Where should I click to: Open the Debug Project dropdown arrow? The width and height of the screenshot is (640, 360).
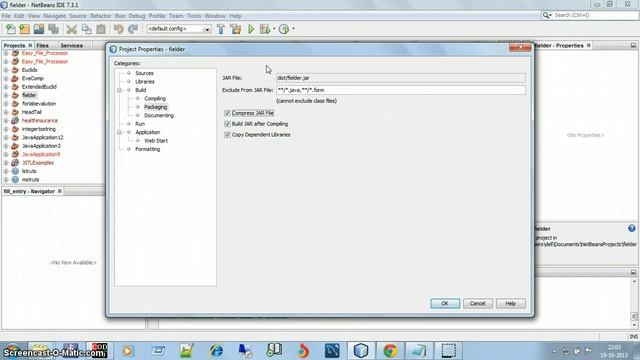point(274,29)
